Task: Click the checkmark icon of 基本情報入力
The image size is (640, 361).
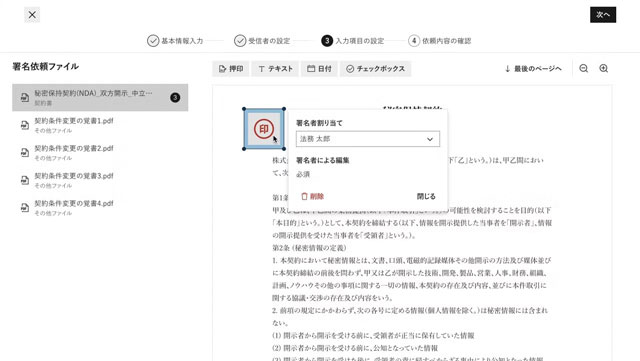Action: click(153, 41)
